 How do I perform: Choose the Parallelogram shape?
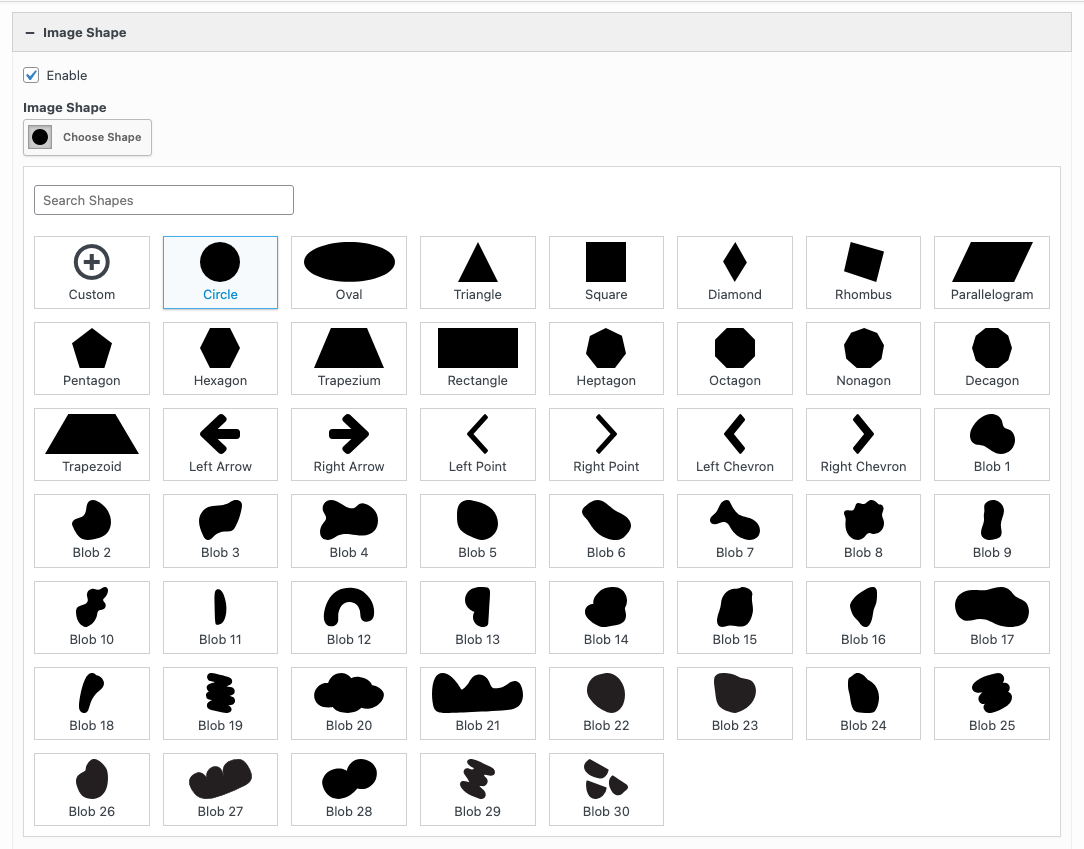pos(992,272)
